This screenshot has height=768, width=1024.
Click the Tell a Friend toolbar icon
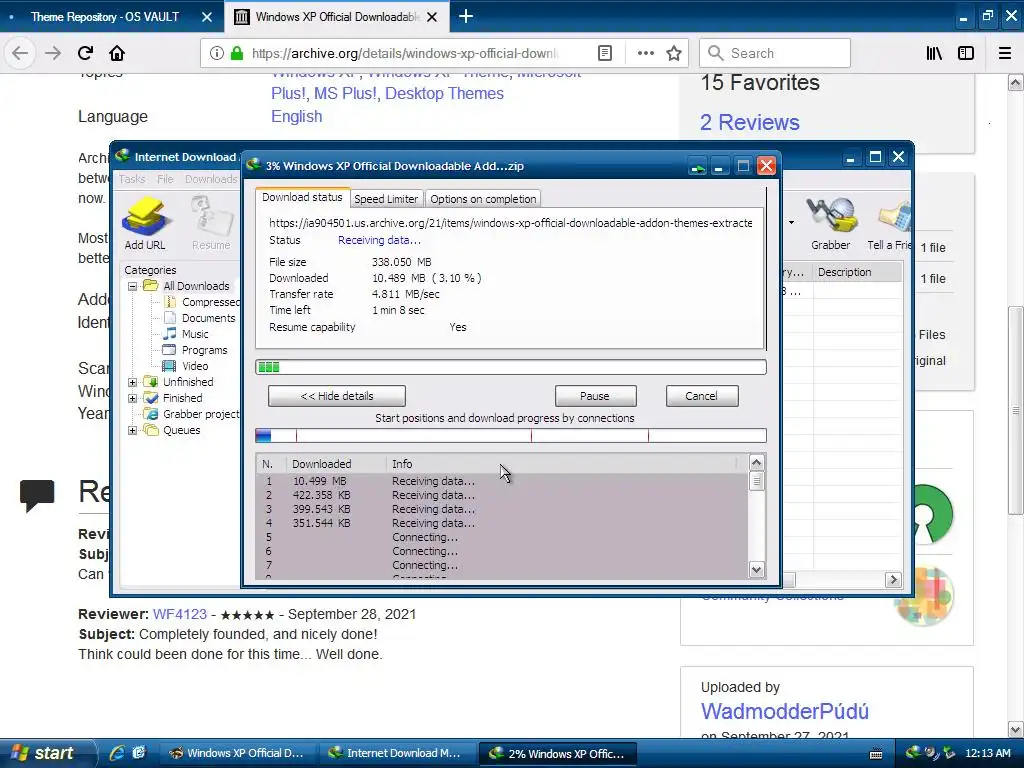[x=889, y=224]
